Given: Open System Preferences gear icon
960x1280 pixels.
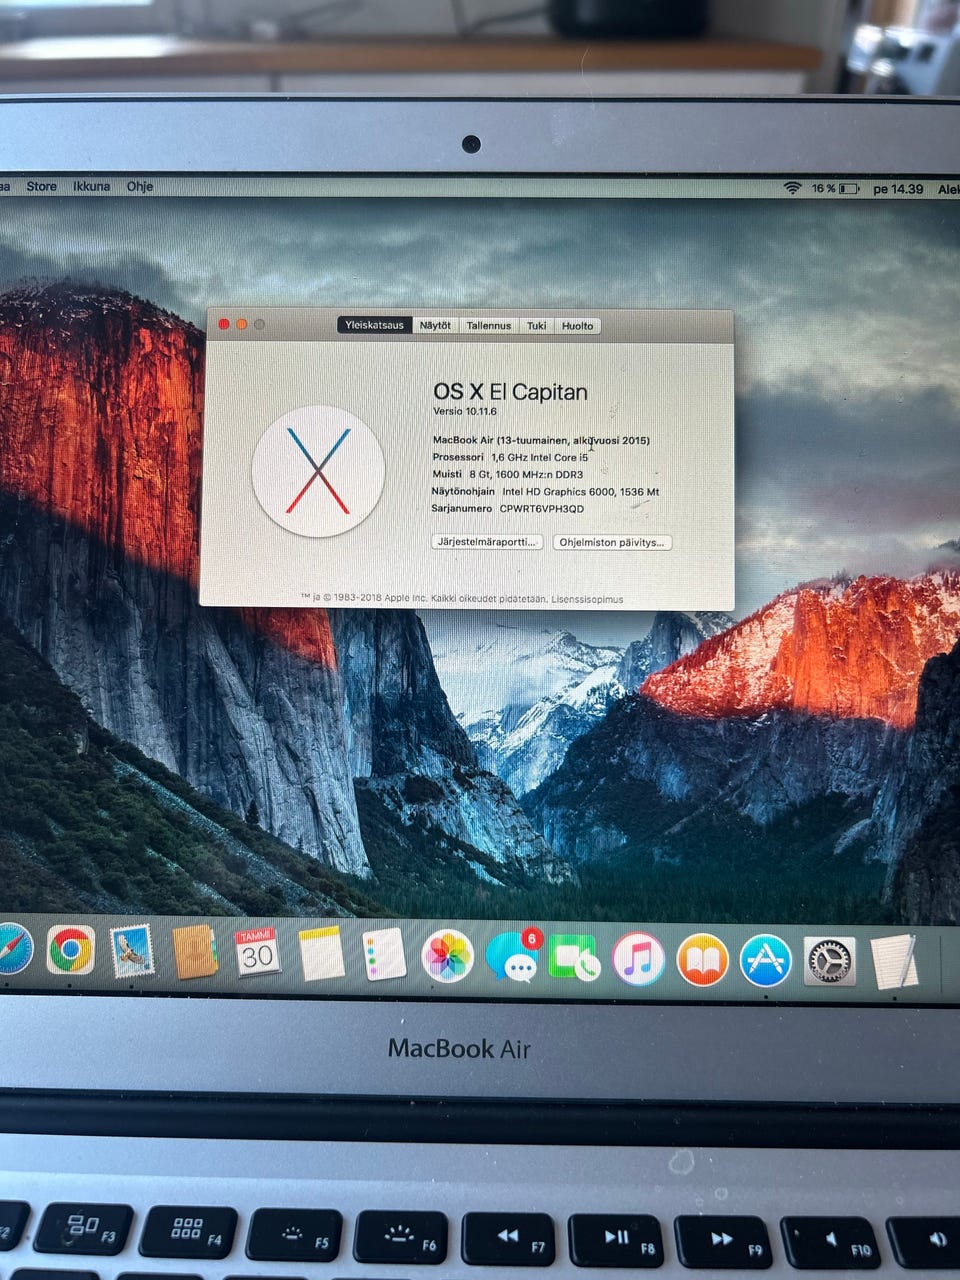Looking at the screenshot, I should pos(829,962).
